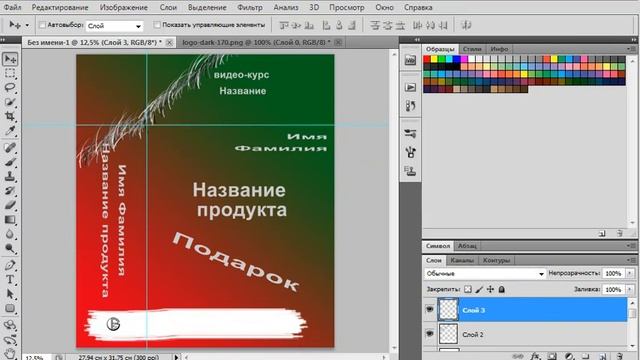Open the History panel icon

coord(410,106)
